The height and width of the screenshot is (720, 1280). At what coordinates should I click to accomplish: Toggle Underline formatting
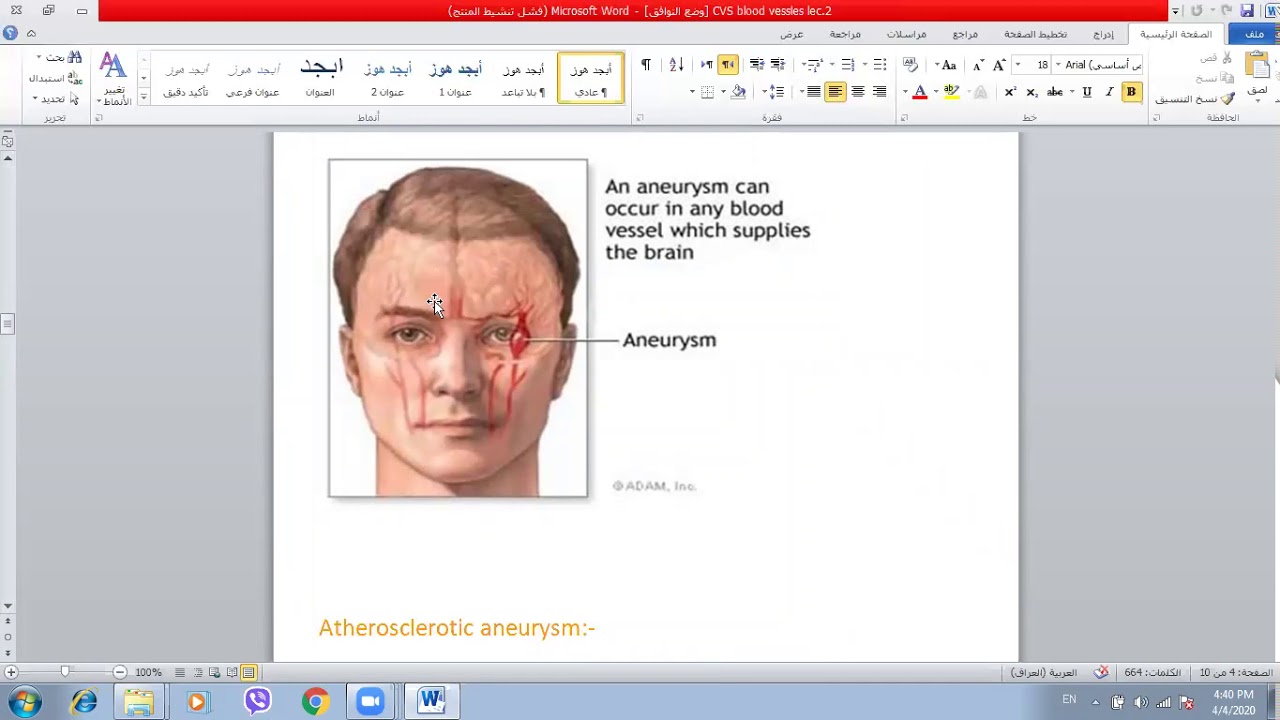point(1087,92)
